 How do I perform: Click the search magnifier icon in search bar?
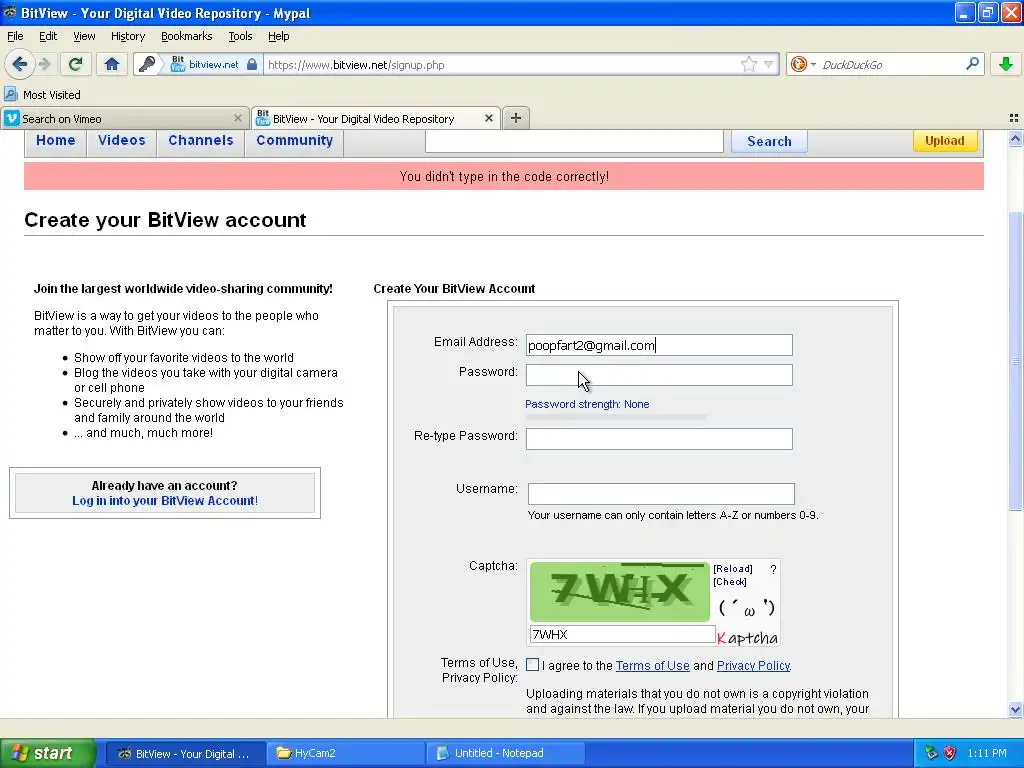point(972,64)
